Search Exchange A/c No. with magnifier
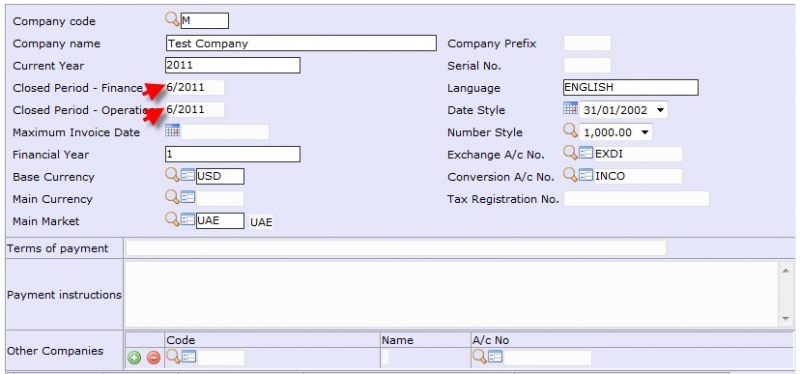 pos(570,153)
